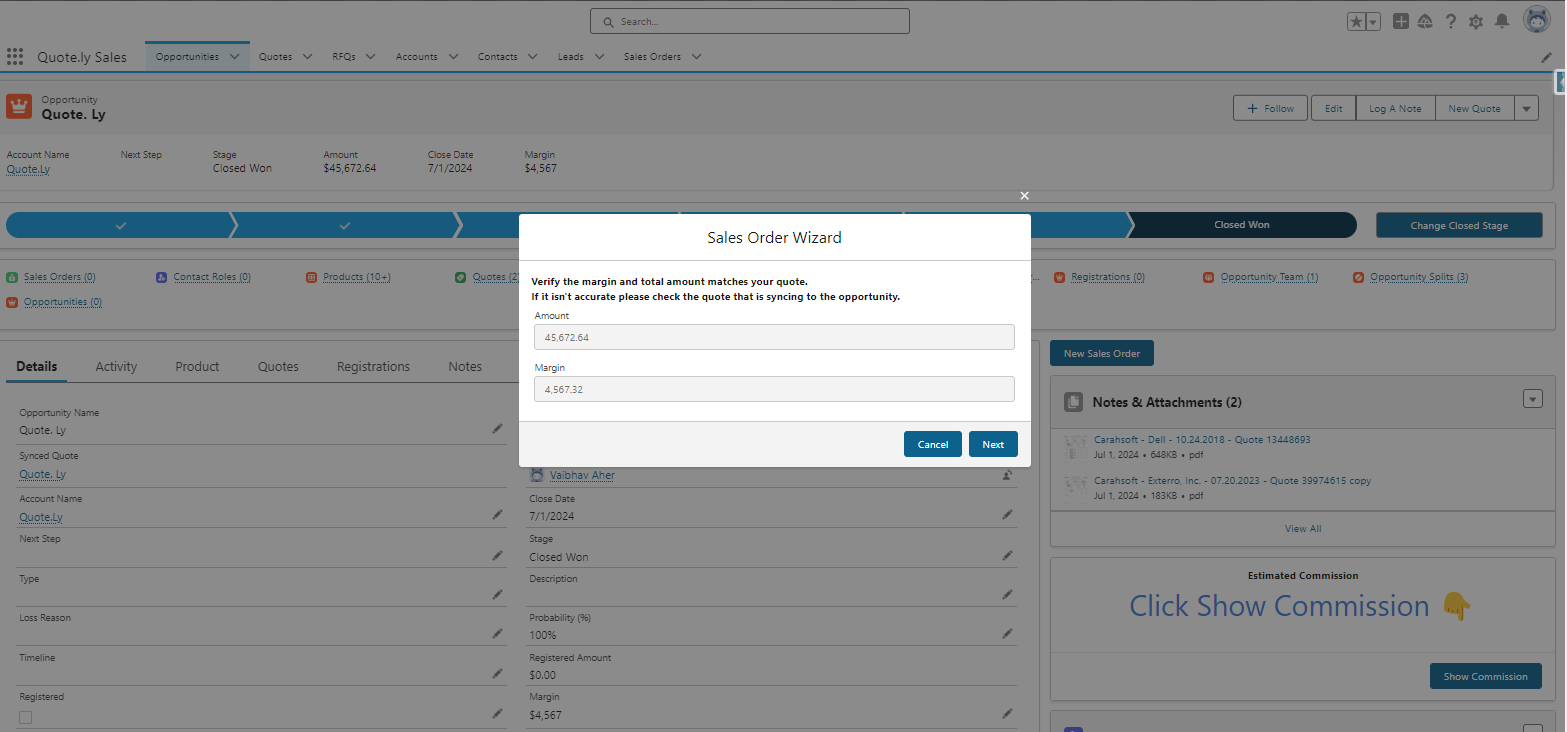
Task: Open more actions dropdown next to New Quote
Action: tap(1526, 108)
